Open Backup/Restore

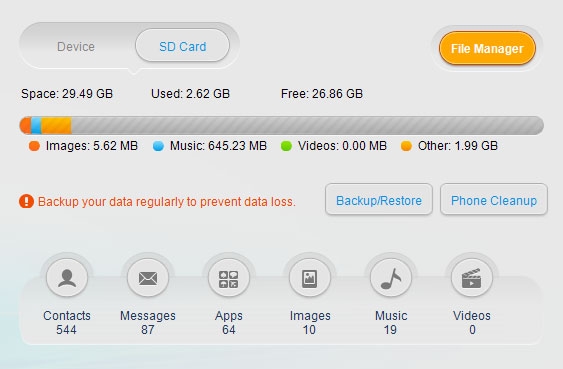click(x=379, y=200)
